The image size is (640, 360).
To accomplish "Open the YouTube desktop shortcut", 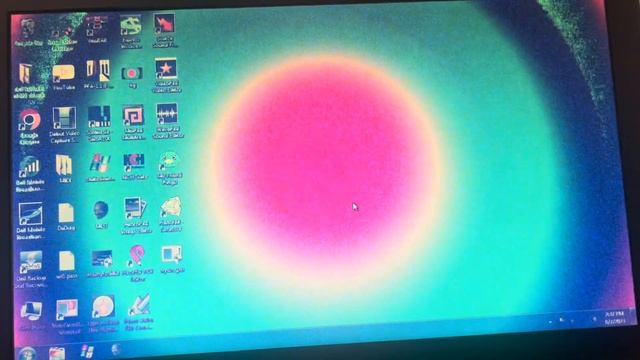I will pyautogui.click(x=64, y=77).
